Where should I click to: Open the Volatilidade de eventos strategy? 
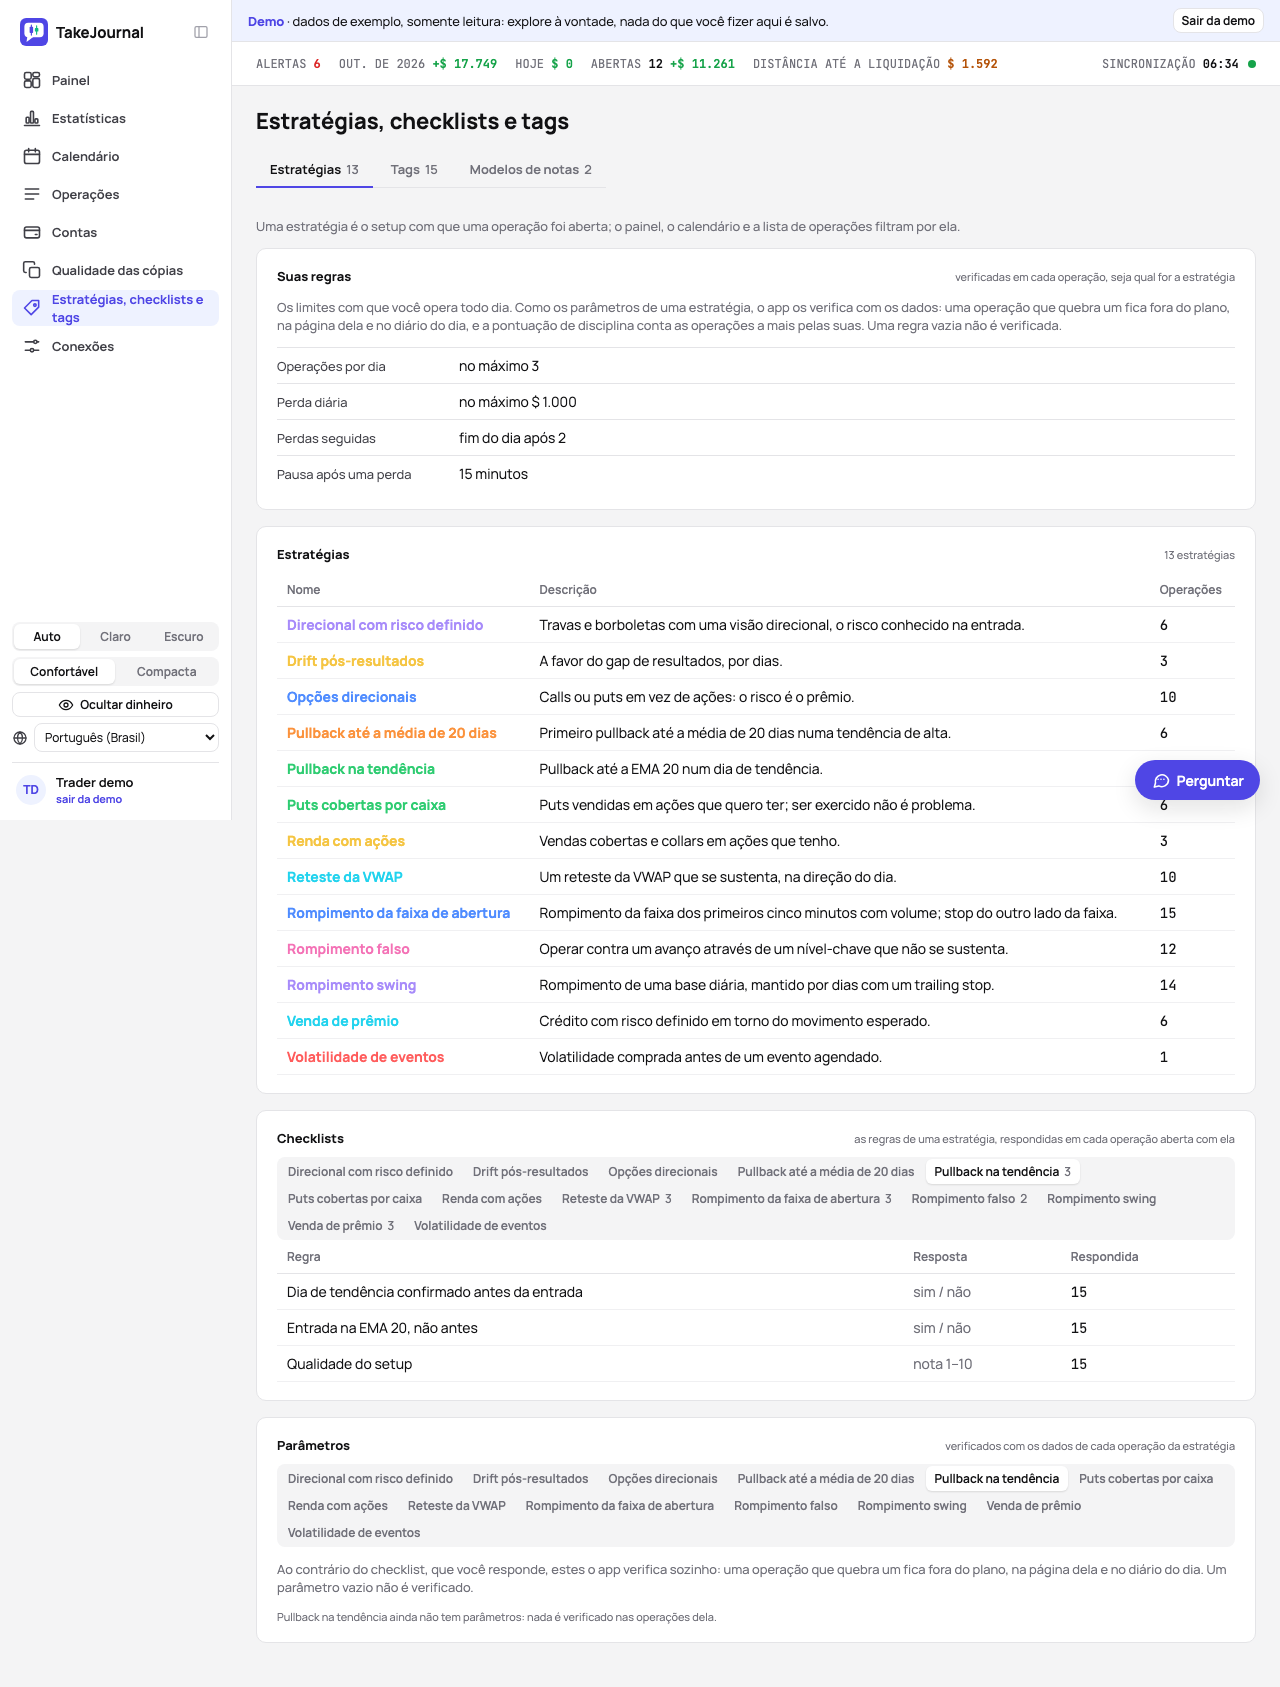pos(365,1057)
